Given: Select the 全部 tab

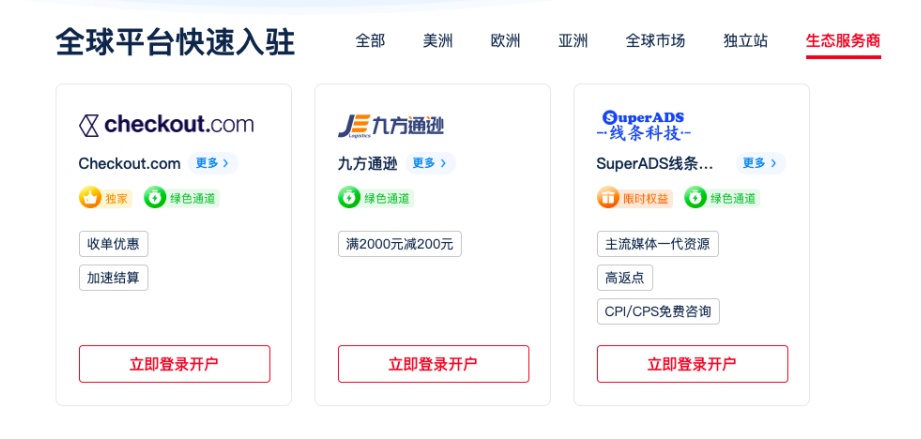Looking at the screenshot, I should pos(370,41).
